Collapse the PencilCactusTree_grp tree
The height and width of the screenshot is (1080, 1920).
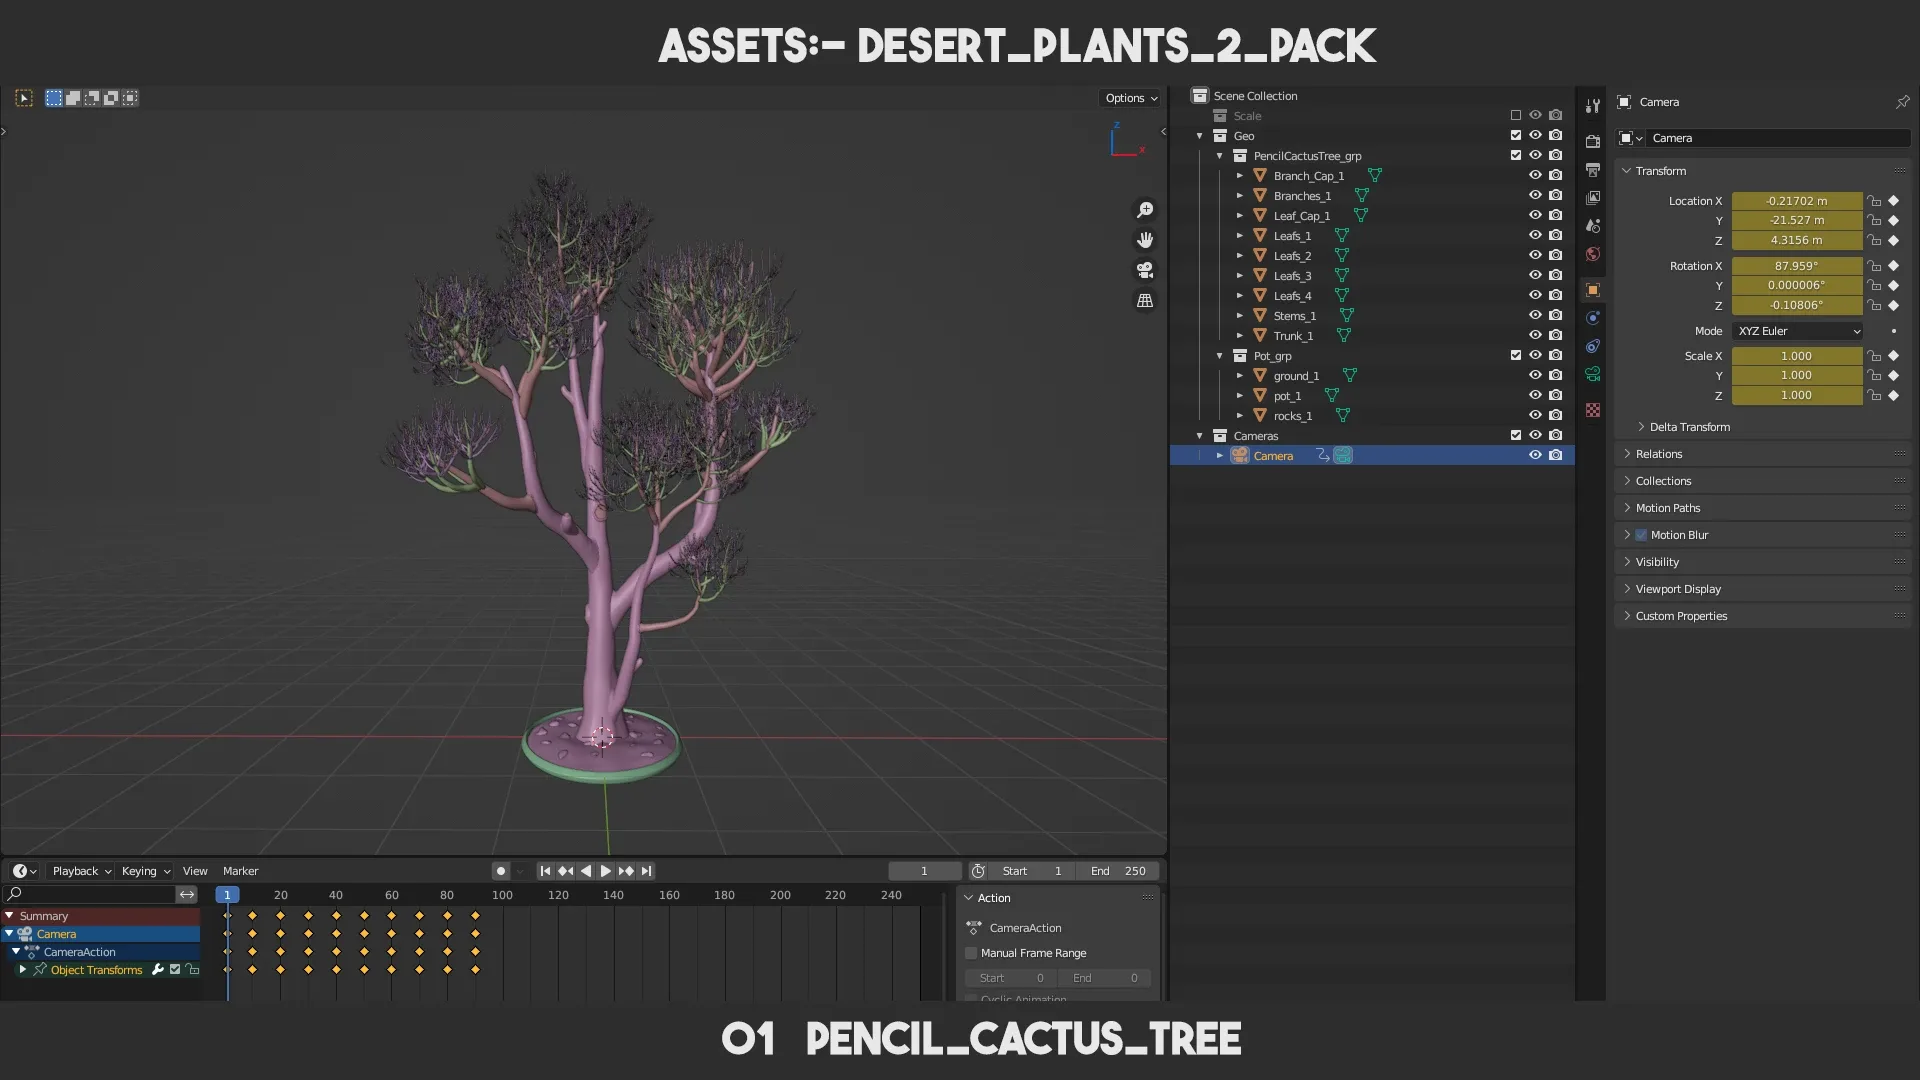(1220, 156)
